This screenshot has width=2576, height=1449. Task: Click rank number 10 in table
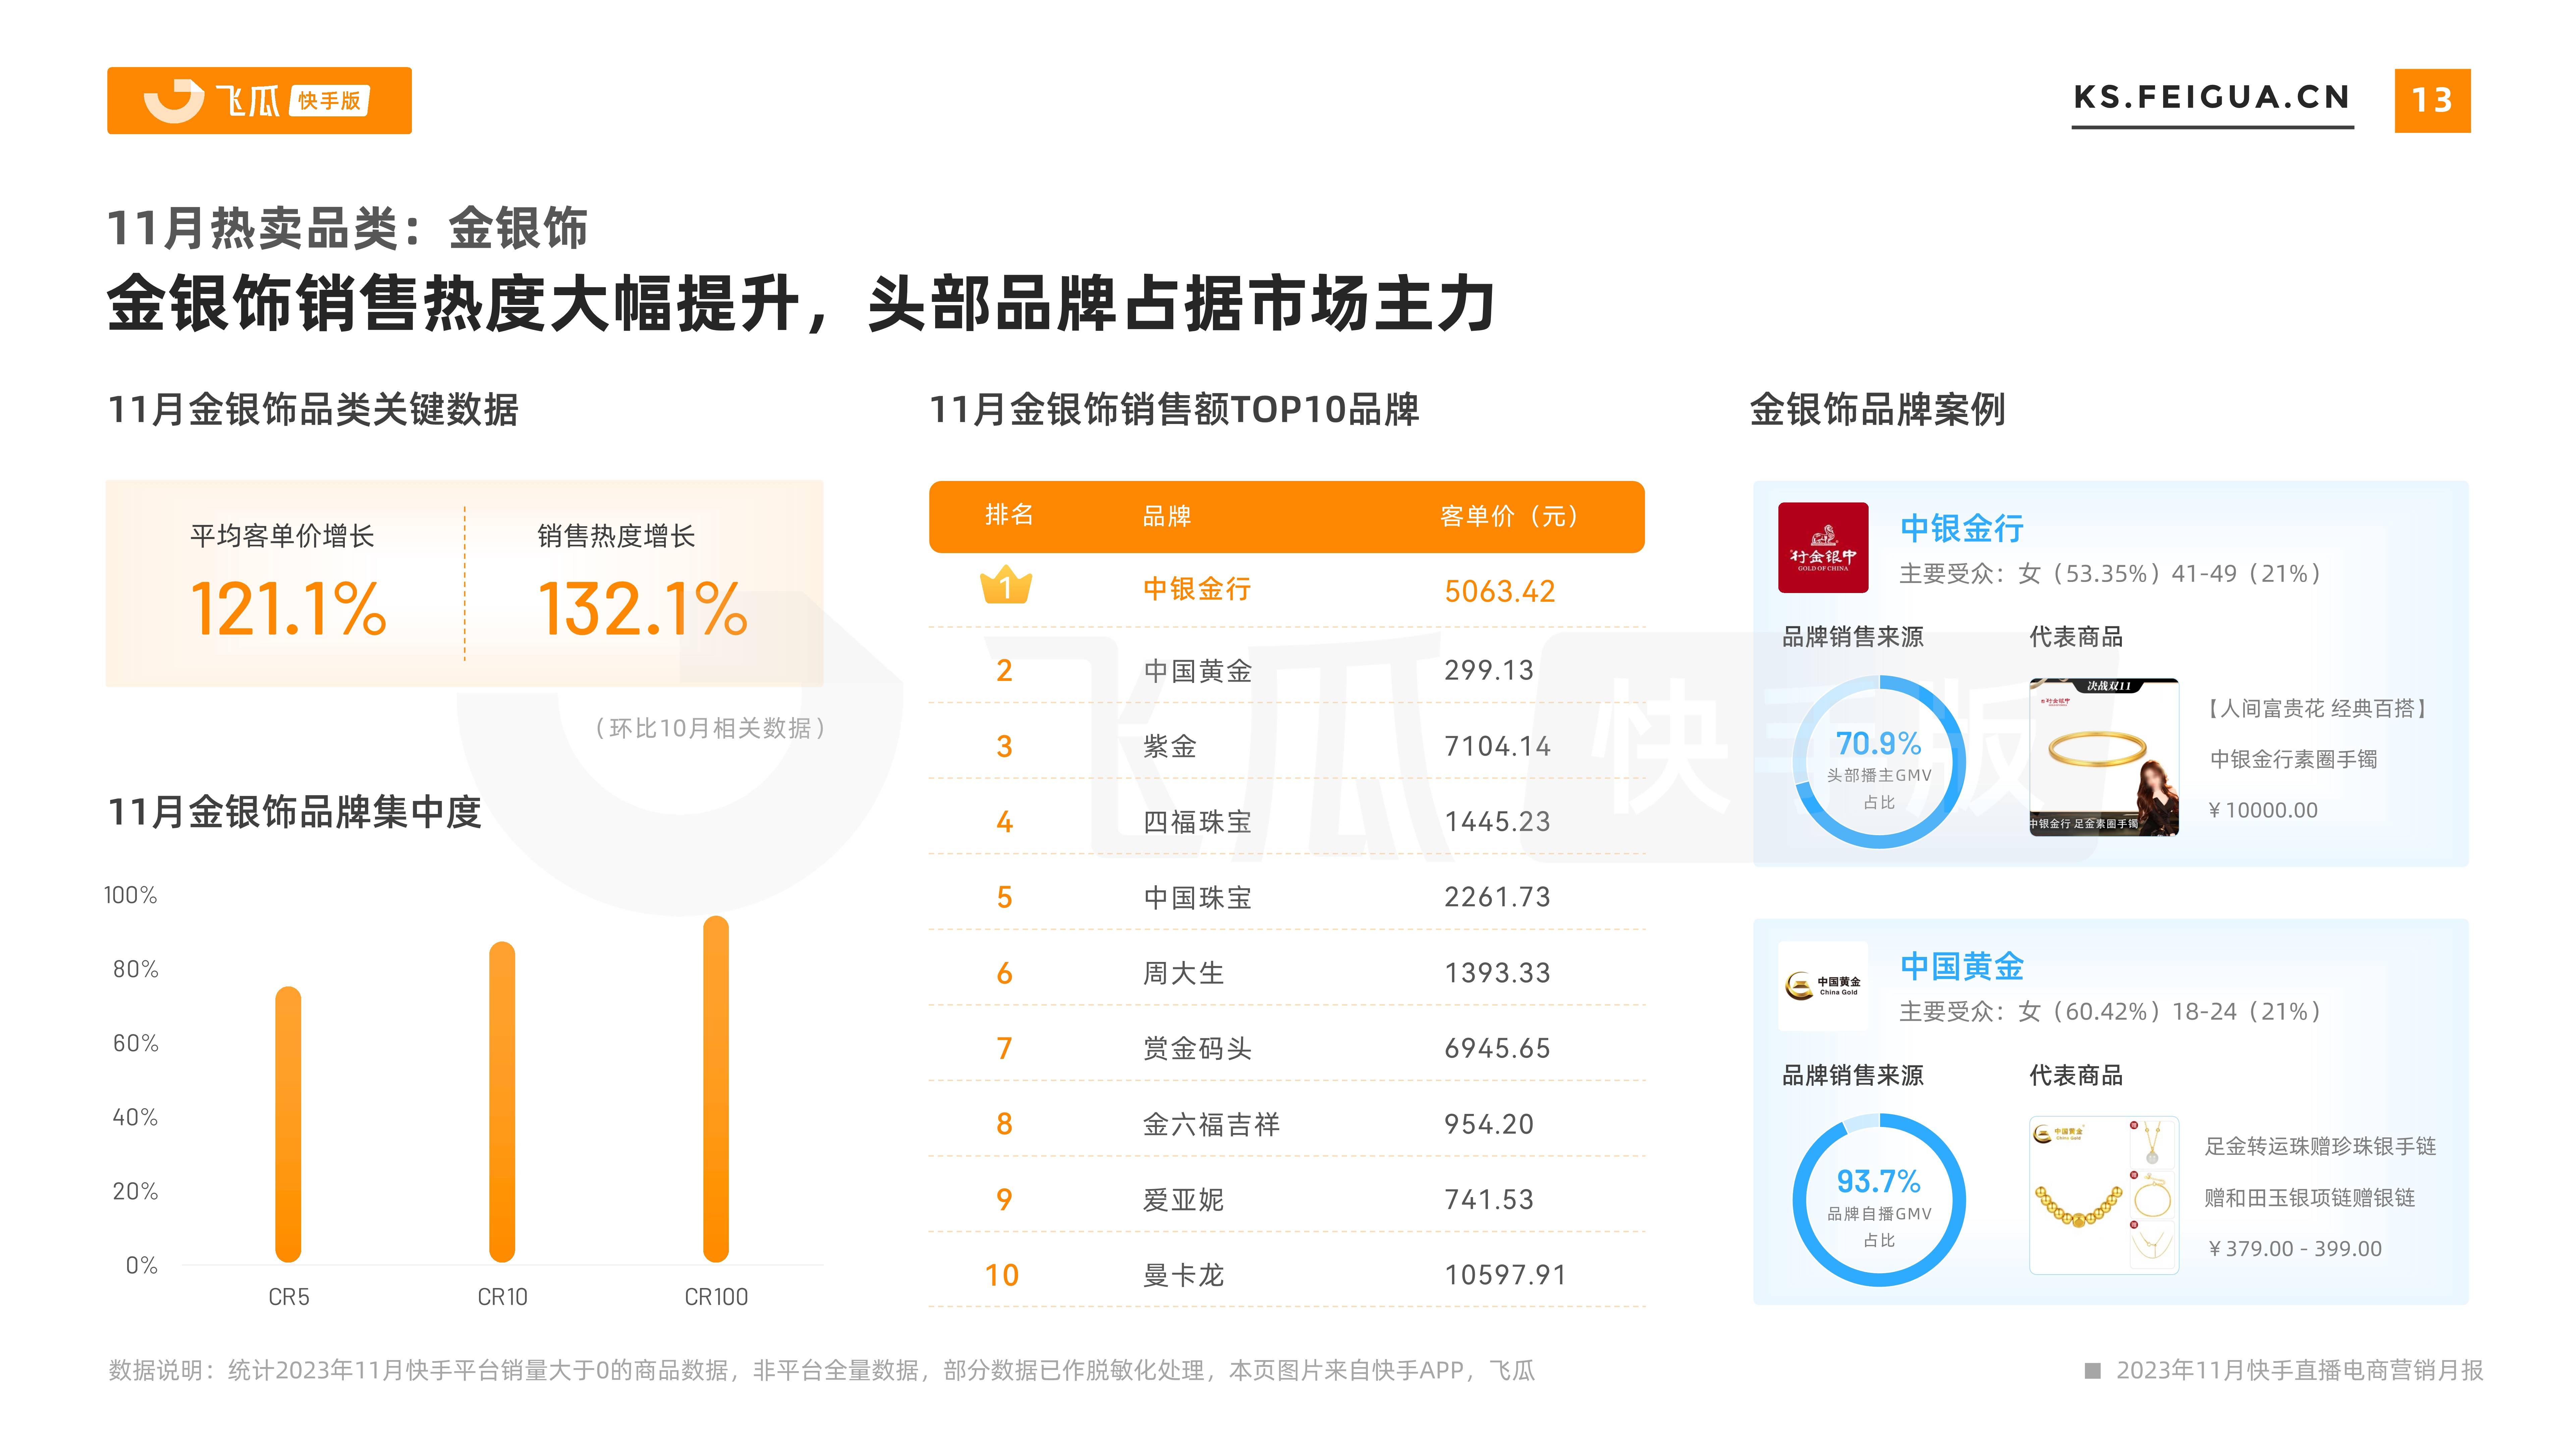(x=1002, y=1275)
